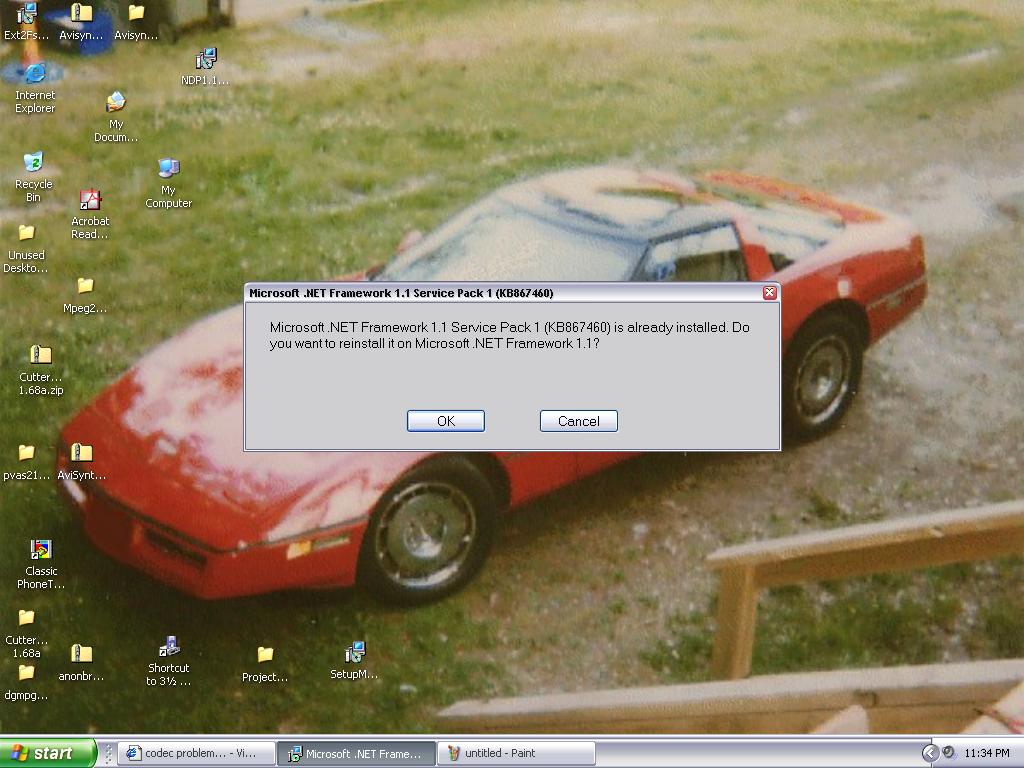Open the Unused Desktop shortcuts folder
This screenshot has width=1024, height=768.
tap(26, 249)
